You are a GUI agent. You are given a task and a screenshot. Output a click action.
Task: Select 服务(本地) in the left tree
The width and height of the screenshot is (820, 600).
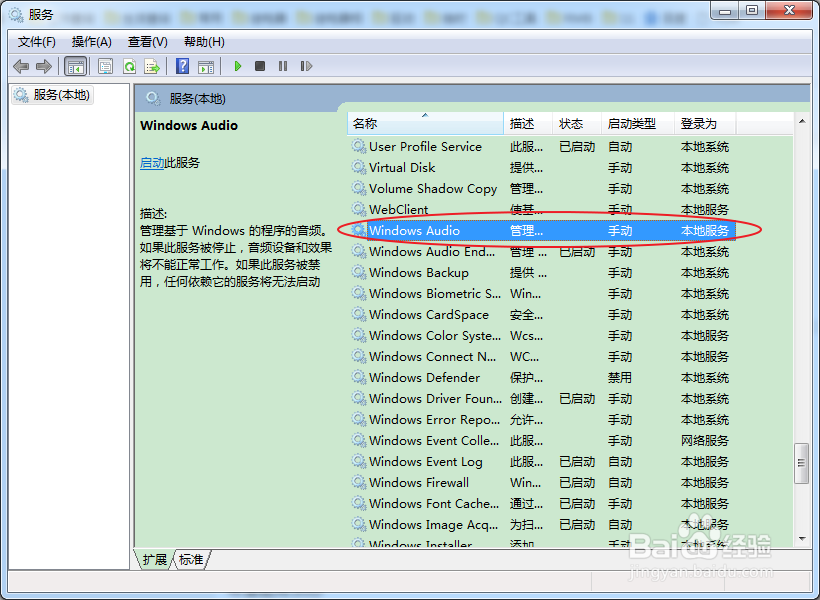point(53,95)
